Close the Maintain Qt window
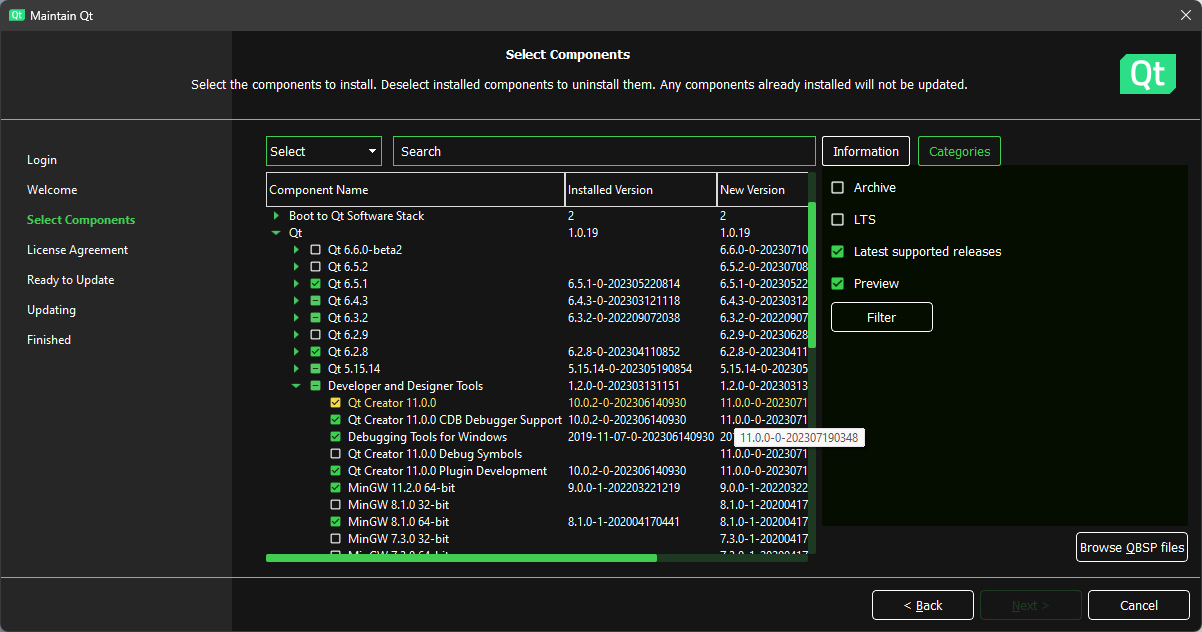1202x632 pixels. tap(1186, 16)
